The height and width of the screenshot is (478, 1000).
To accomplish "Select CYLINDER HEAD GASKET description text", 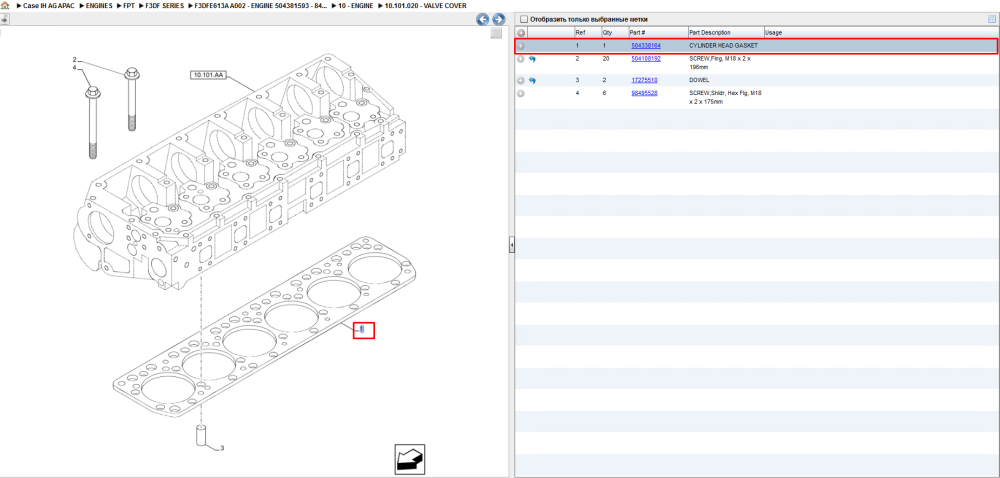I will tap(723, 47).
